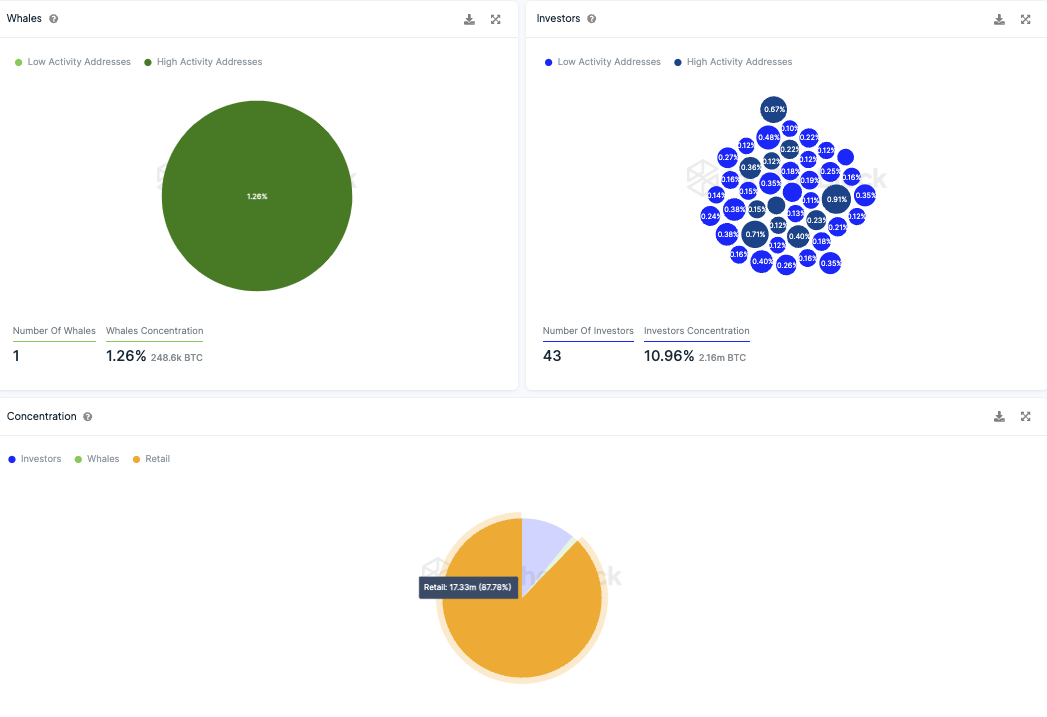
Task: Click the green 1.26% whale circle
Action: point(257,196)
